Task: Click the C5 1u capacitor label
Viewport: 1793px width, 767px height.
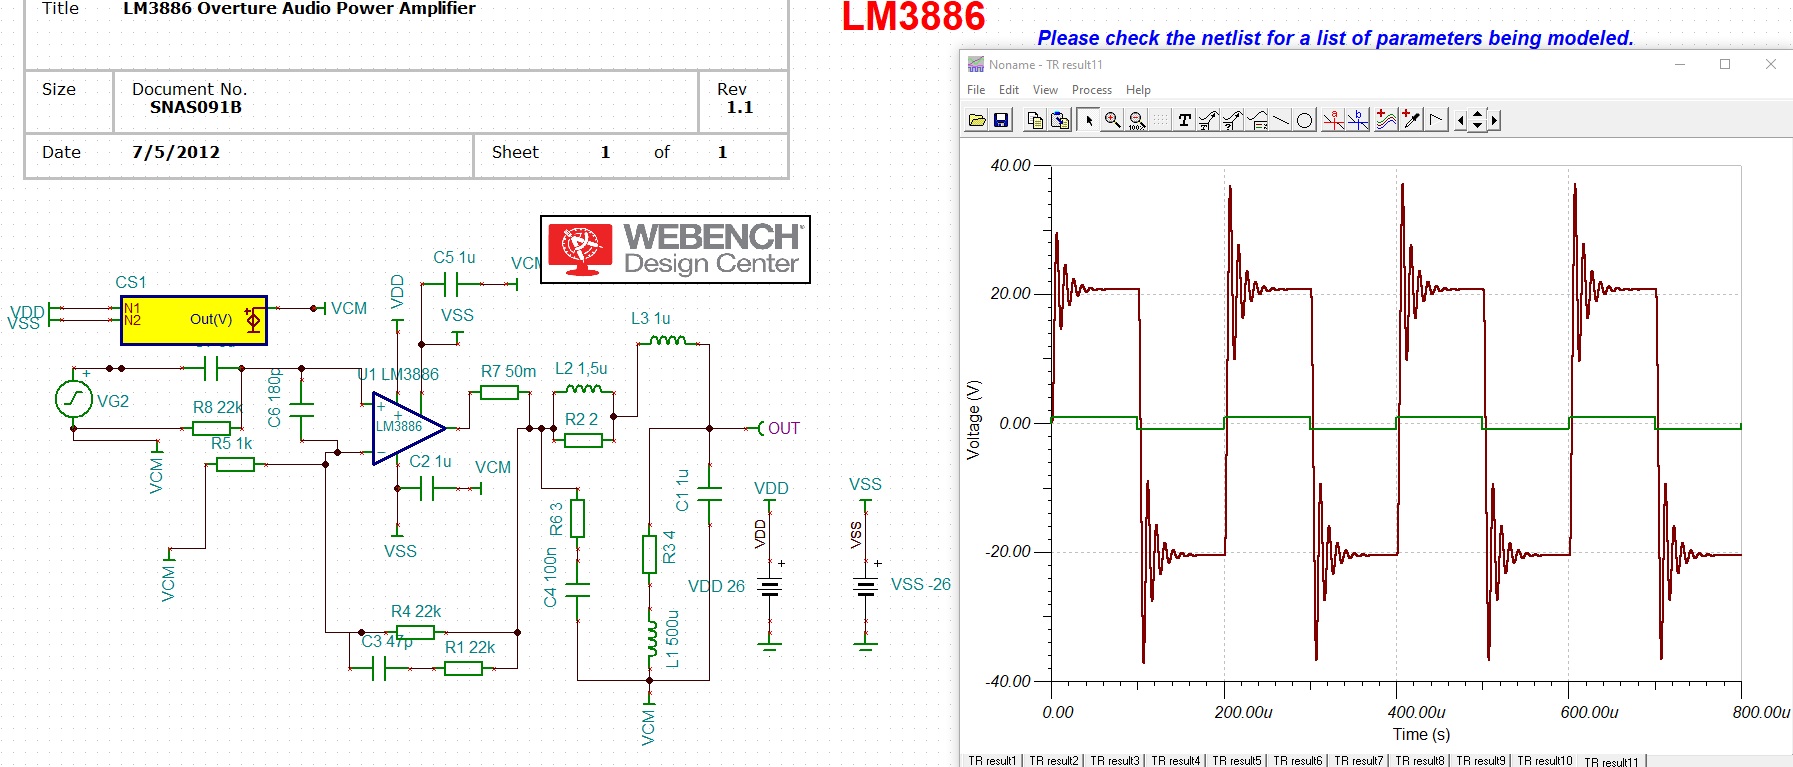Action: [454, 257]
